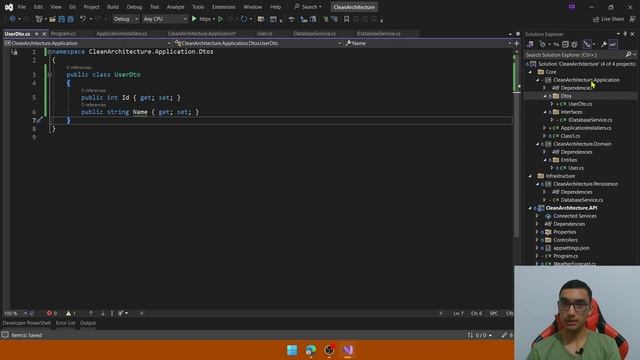640x360 pixels.
Task: Open the https launch profile dropdown arrow
Action: [213, 19]
